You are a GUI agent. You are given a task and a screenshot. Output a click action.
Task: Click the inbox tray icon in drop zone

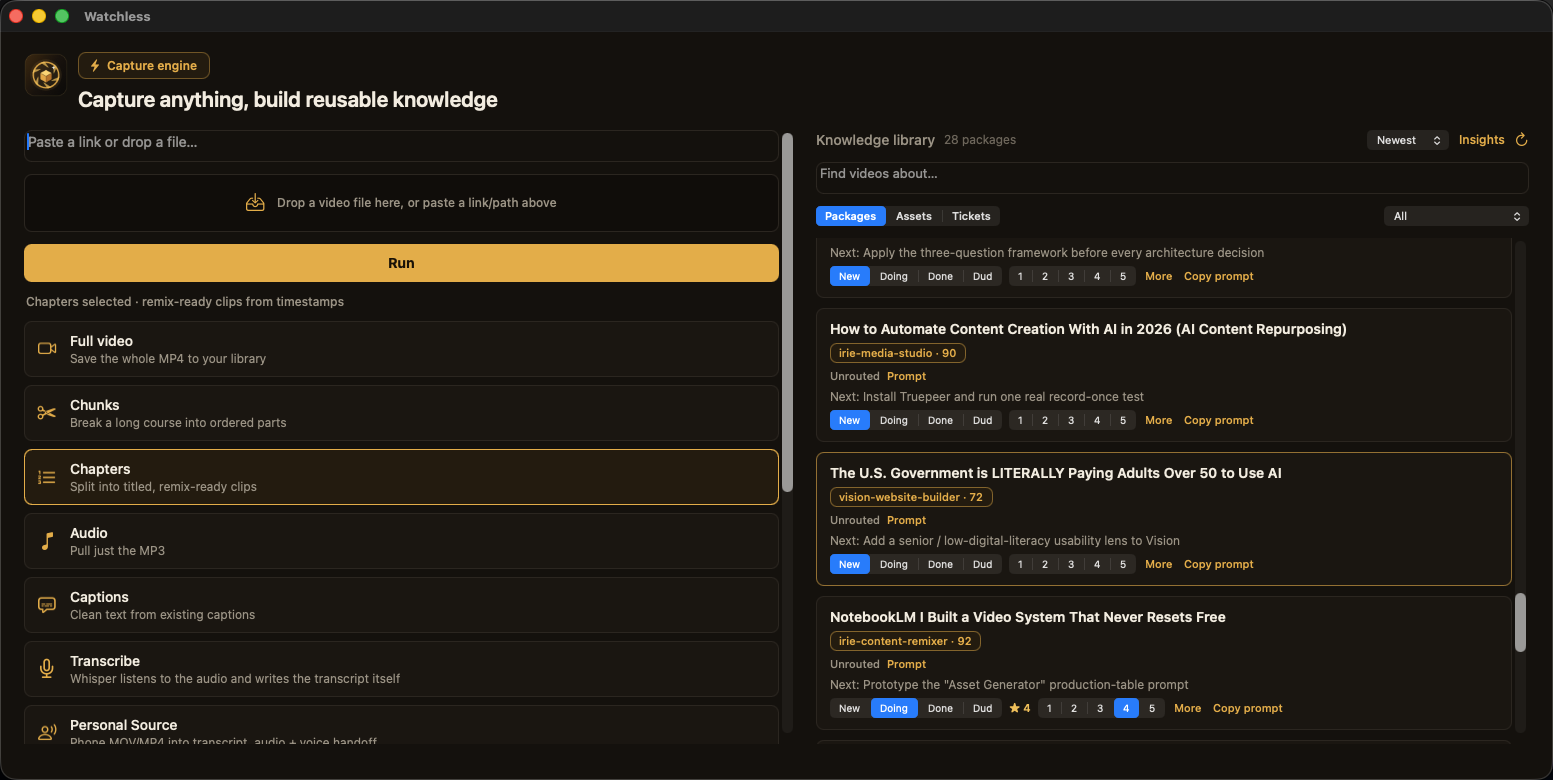pyautogui.click(x=255, y=203)
